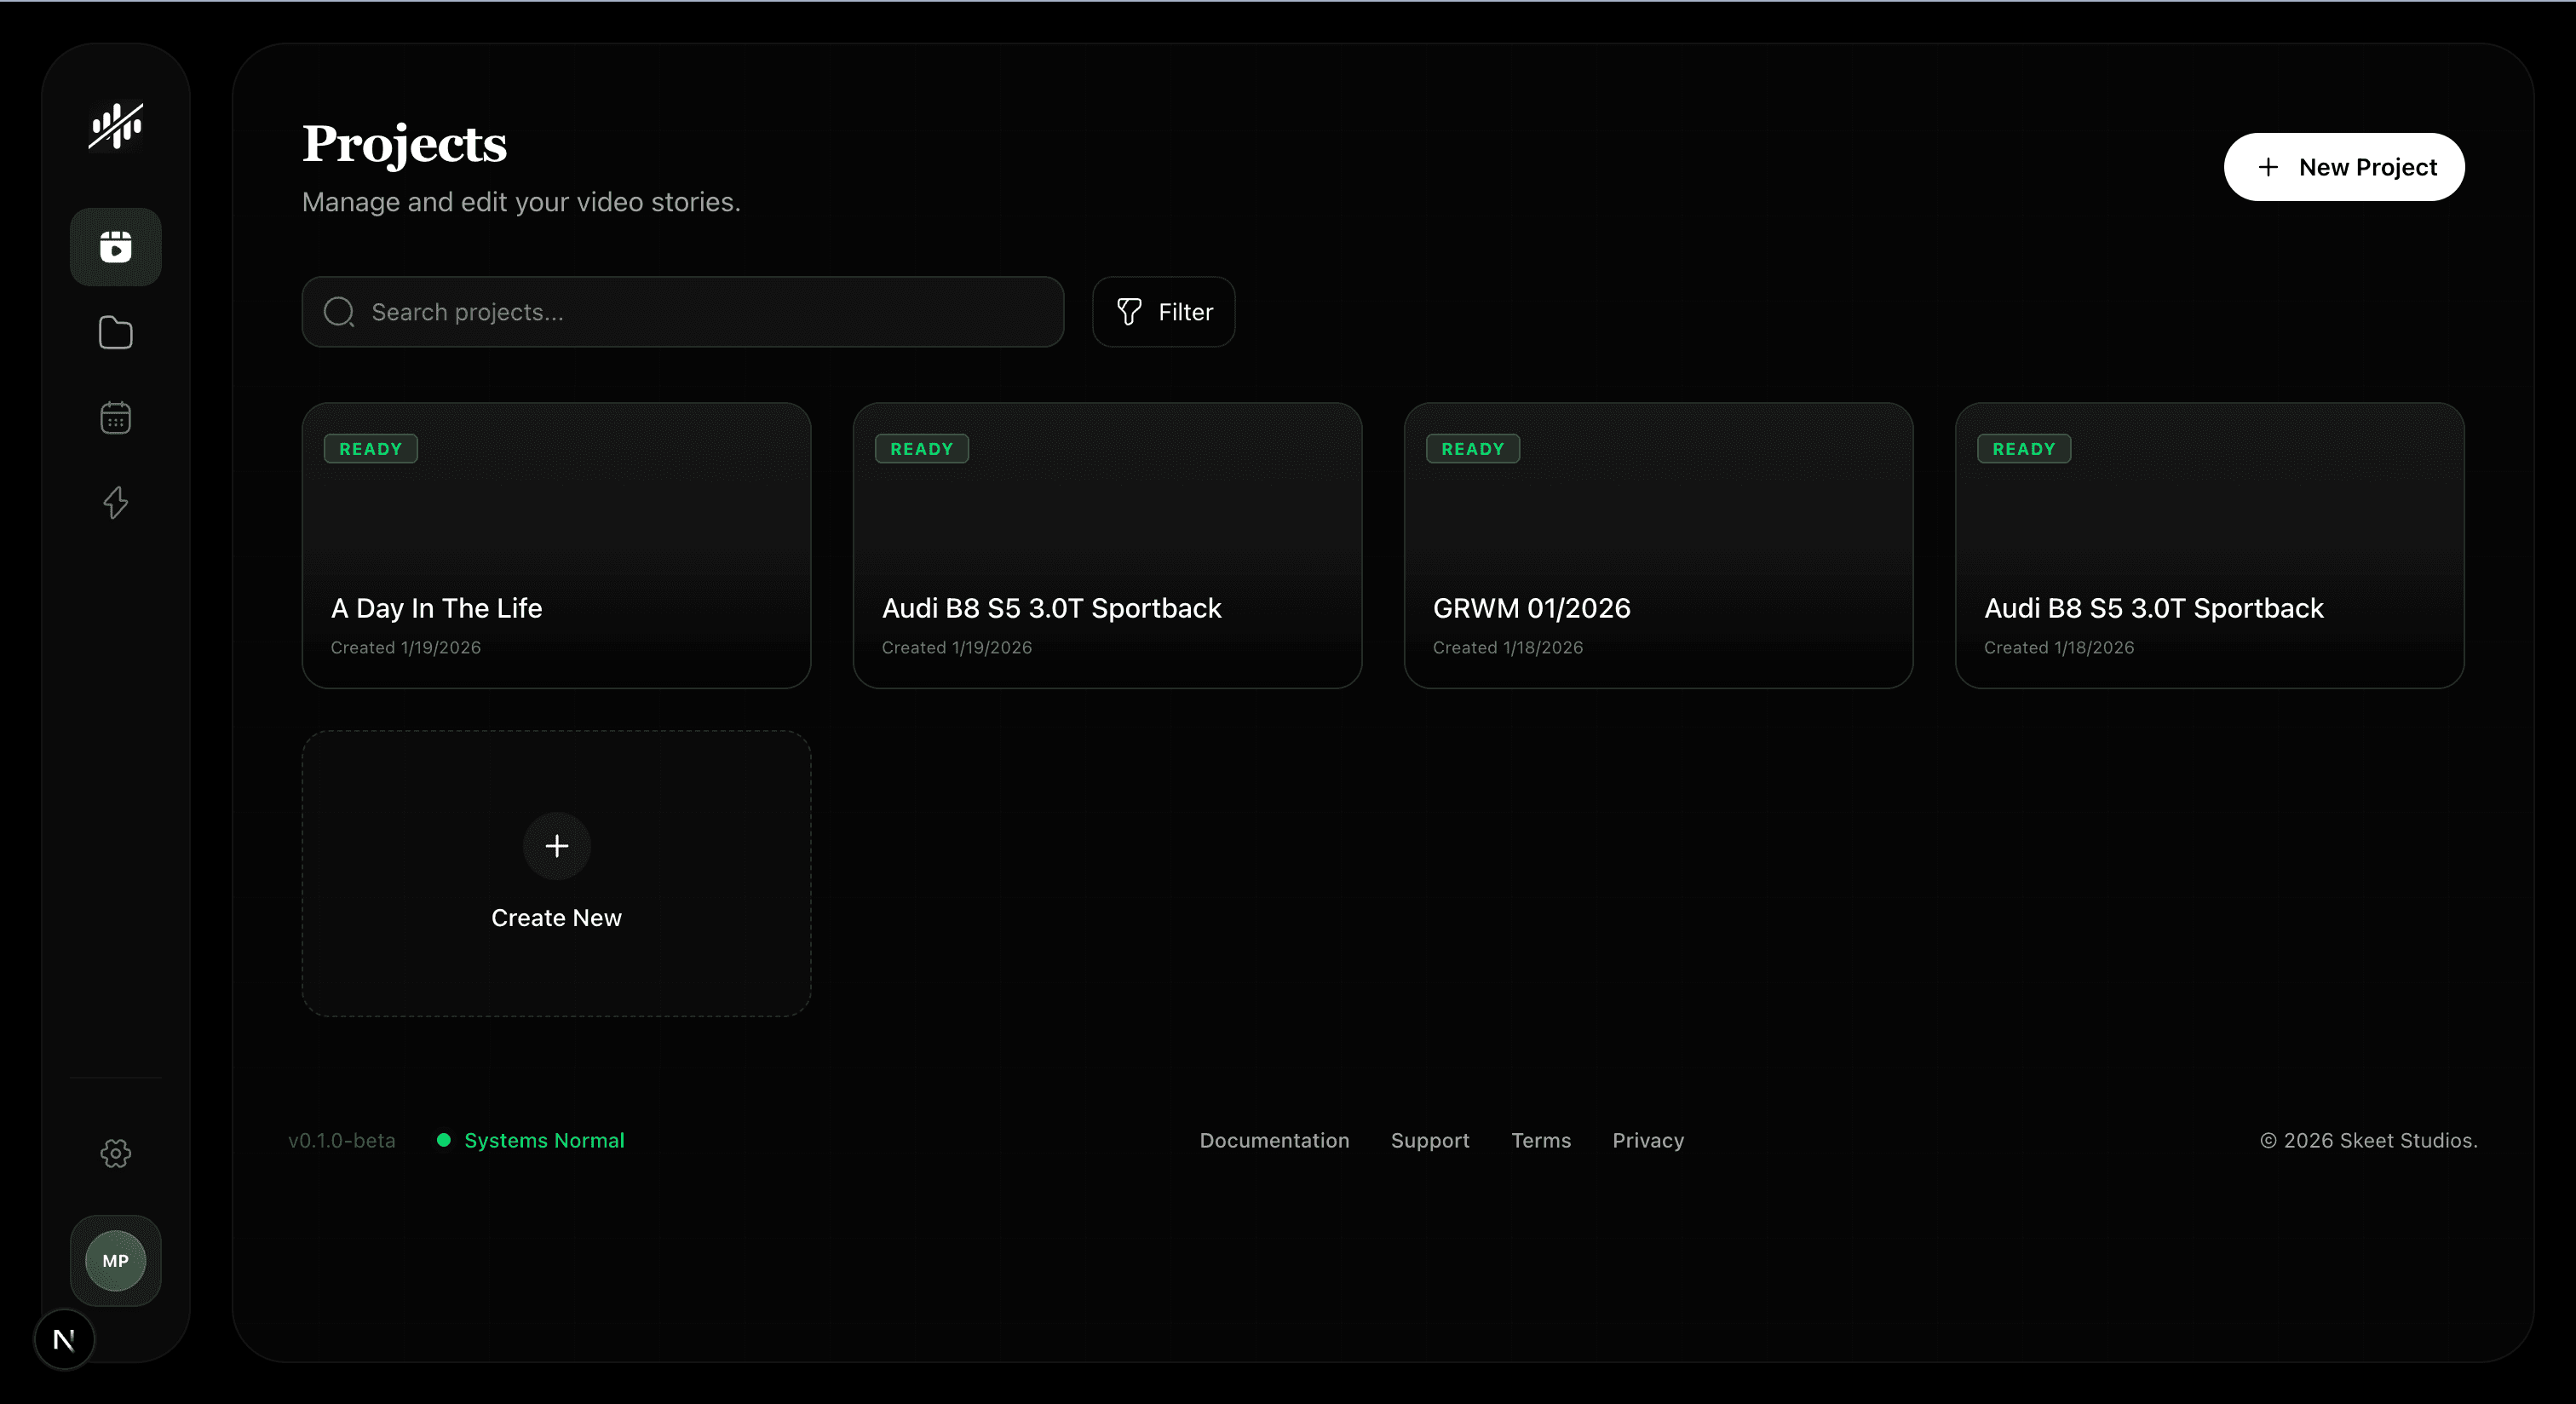
Task: Click the Privacy link in the footer
Action: (1647, 1140)
